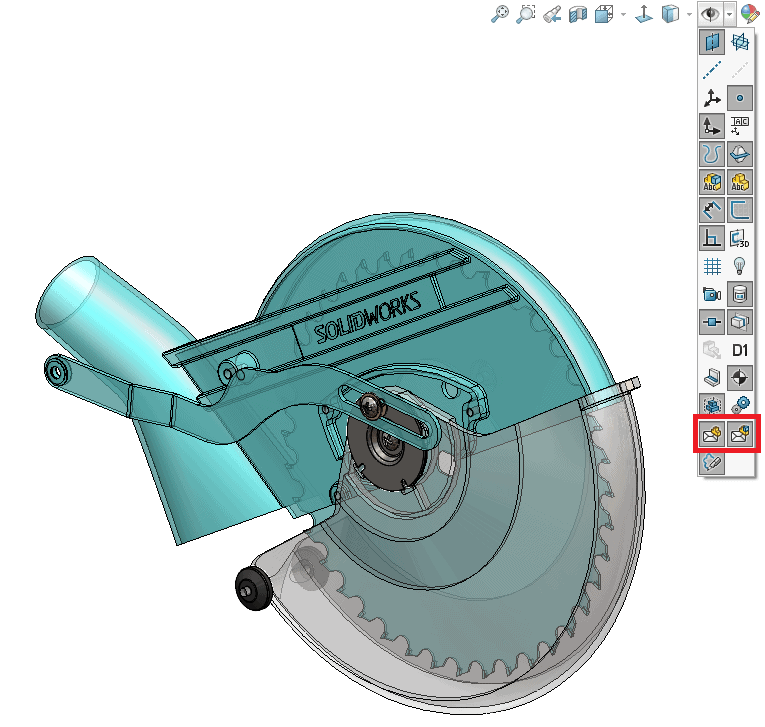Click the box-with-plane icon beside routing points
The image size is (765, 727).
click(x=740, y=322)
